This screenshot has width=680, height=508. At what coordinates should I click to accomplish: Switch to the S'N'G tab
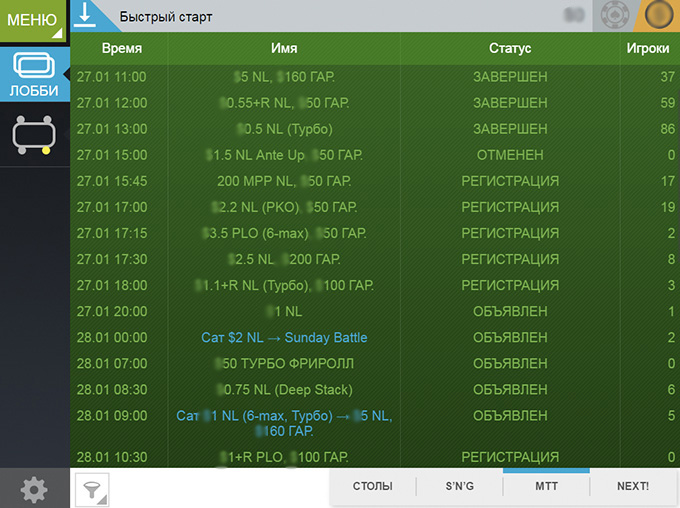pyautogui.click(x=460, y=486)
